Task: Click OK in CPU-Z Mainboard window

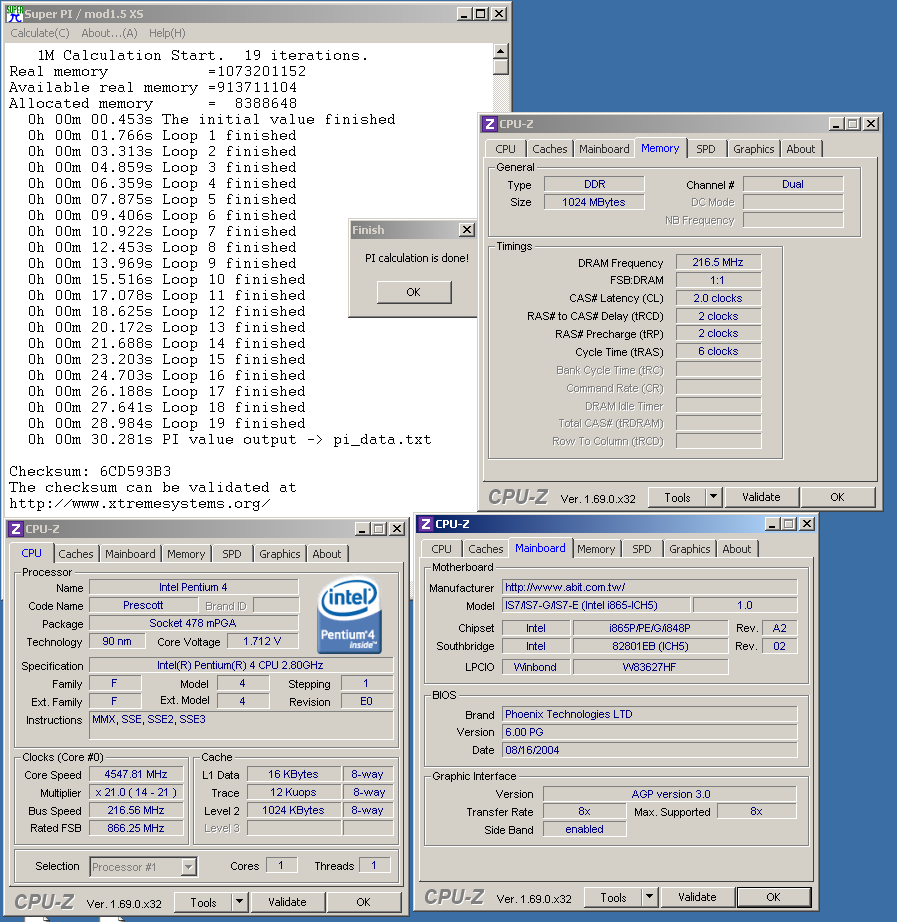Action: coord(773,897)
